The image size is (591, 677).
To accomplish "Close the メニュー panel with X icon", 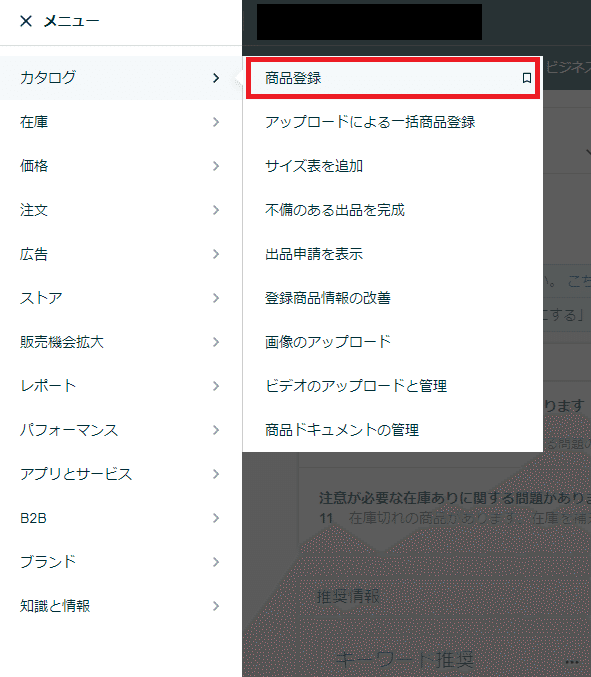I will point(26,21).
